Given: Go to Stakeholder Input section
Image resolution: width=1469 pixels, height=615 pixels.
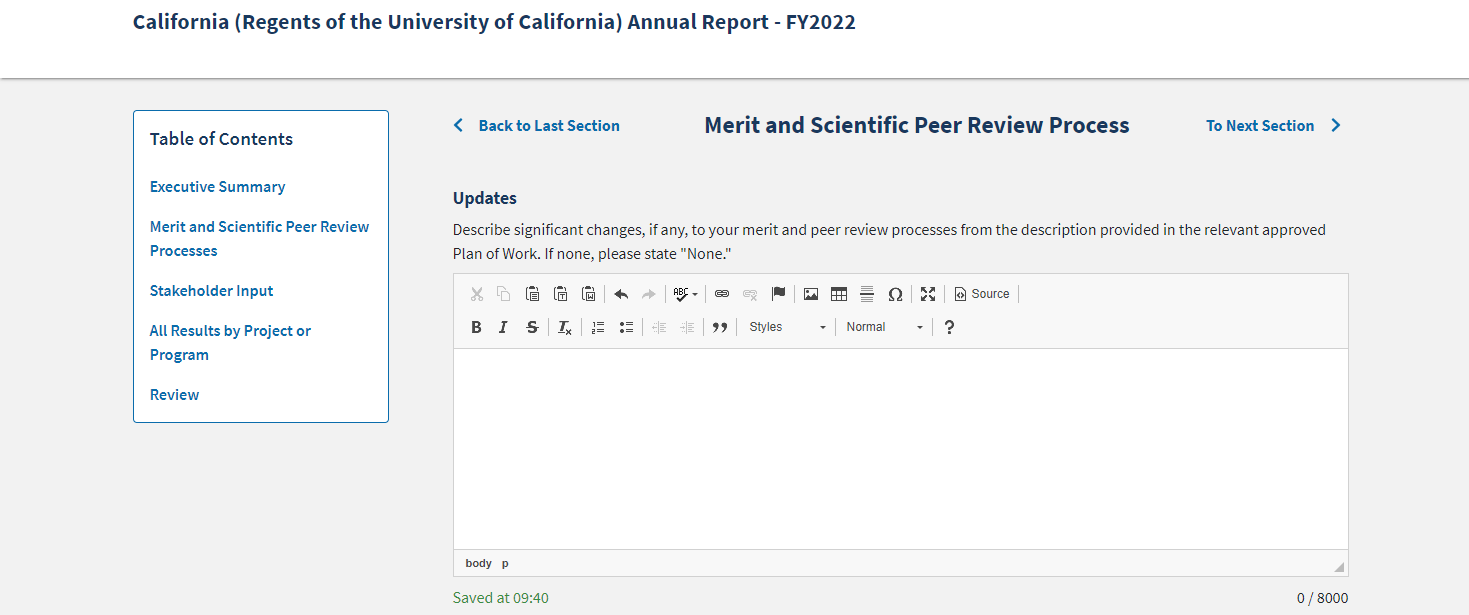Looking at the screenshot, I should [211, 291].
